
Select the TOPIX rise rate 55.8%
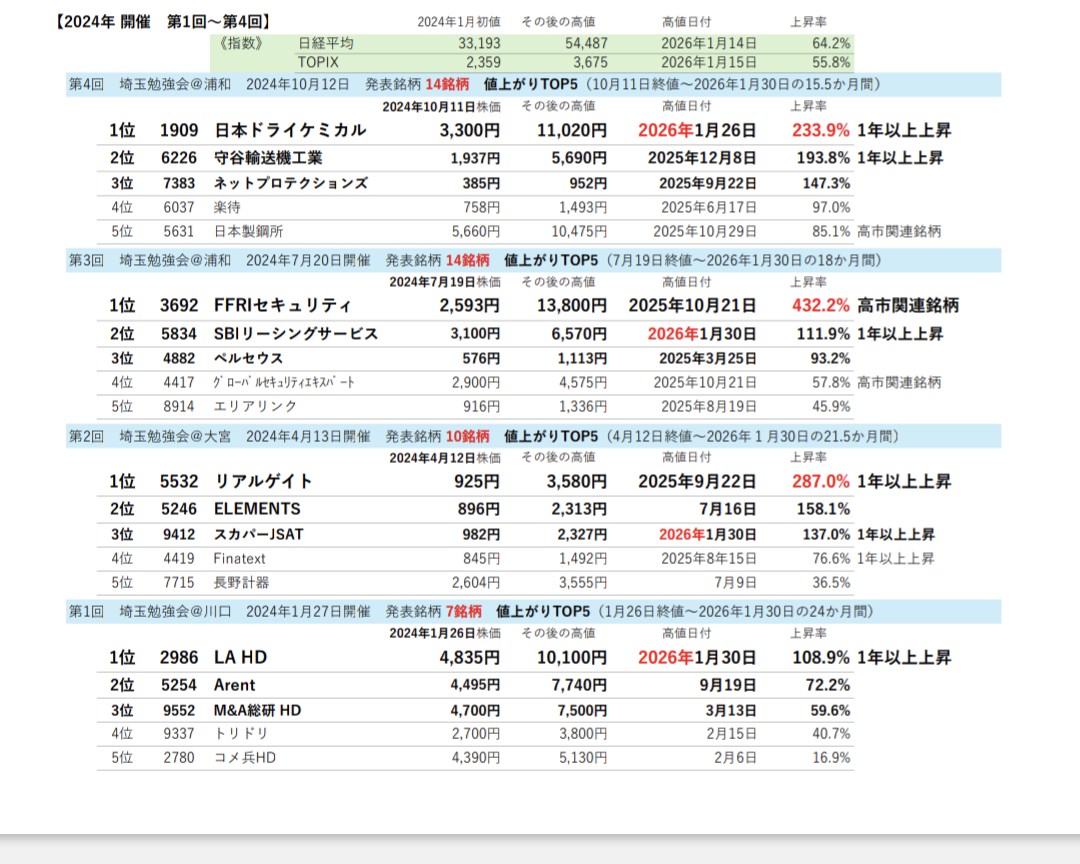coord(831,62)
